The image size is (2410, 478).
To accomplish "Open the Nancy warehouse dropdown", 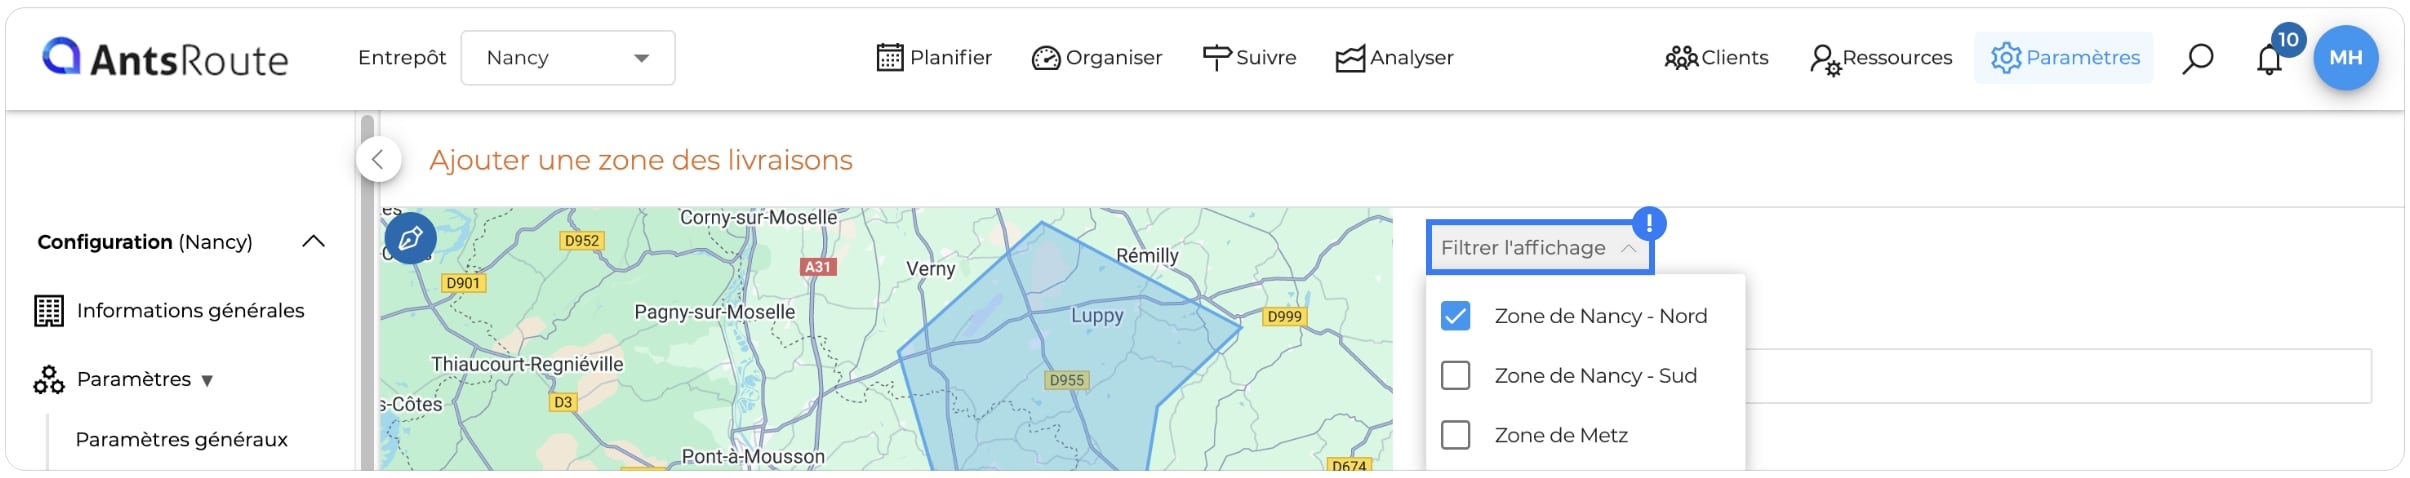I will (568, 58).
